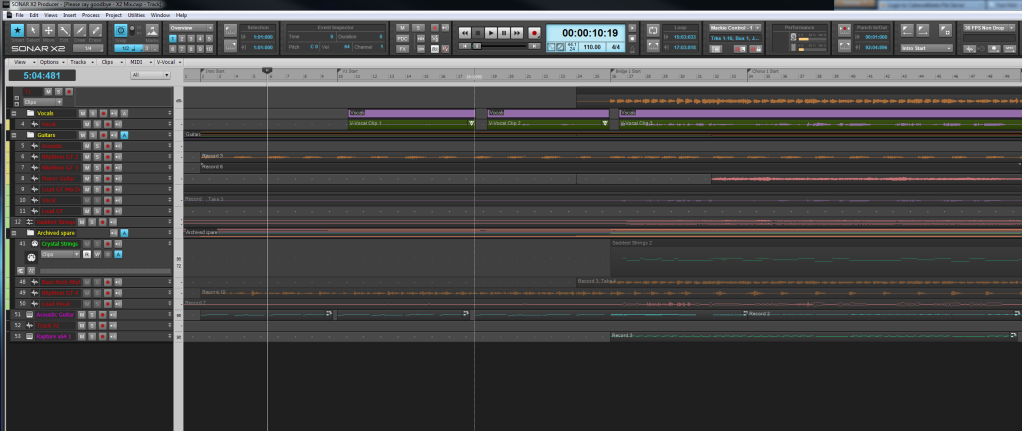Viewport: 1022px width, 431px height.
Task: Open the Utilities menu
Action: (x=138, y=16)
